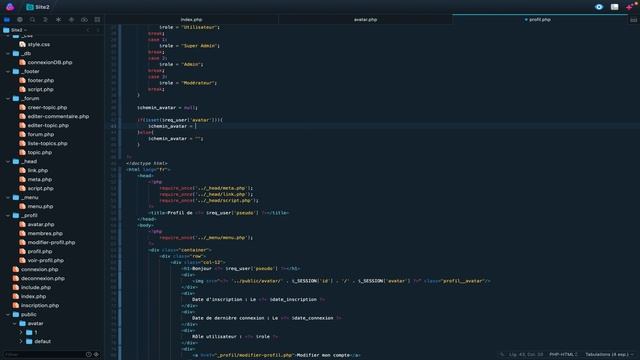640x360 pixels.
Task: Select topic.php in file tree
Action: (x=40, y=152)
